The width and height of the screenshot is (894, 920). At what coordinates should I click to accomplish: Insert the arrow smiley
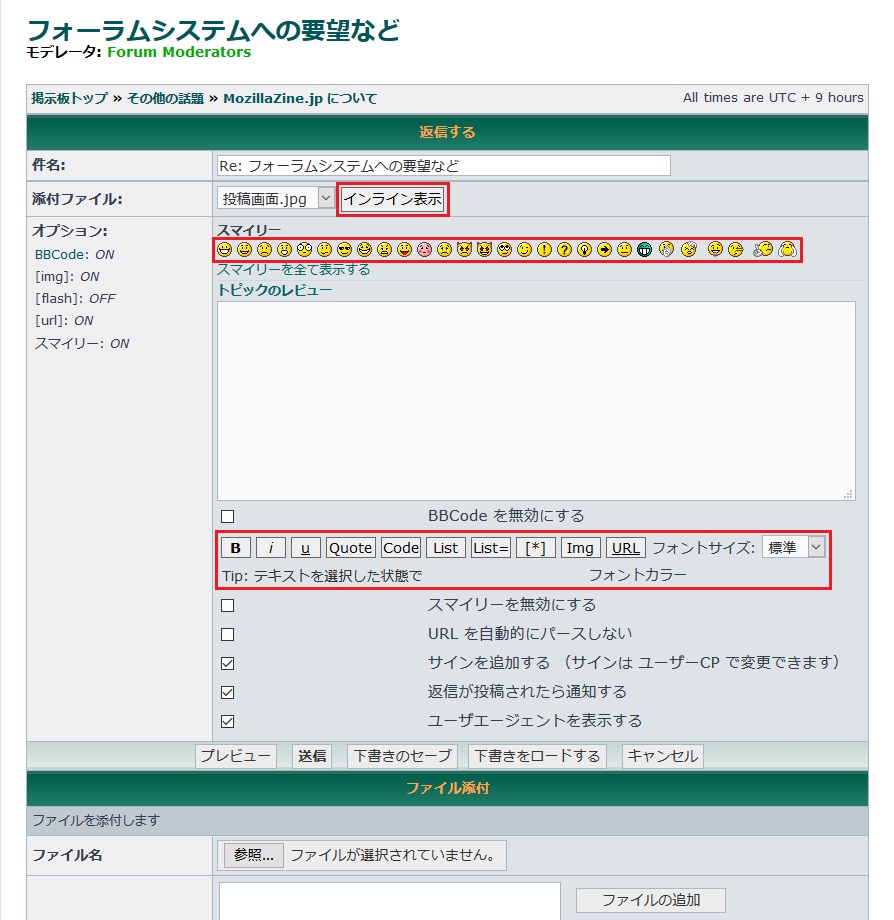(604, 250)
